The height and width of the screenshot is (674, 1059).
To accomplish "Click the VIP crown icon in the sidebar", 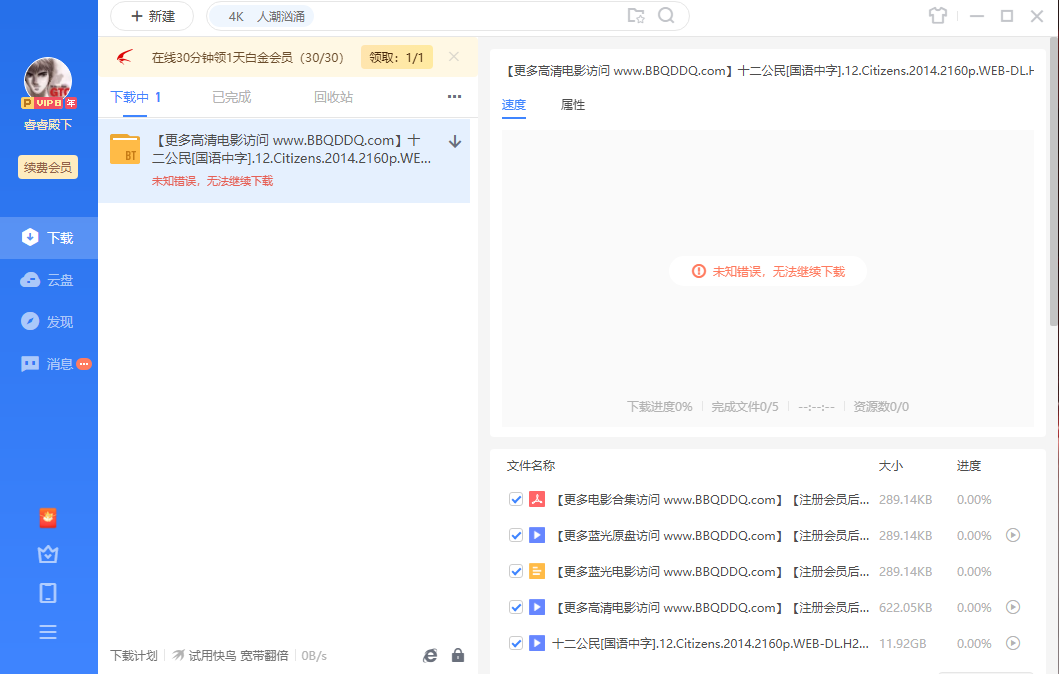I will click(x=48, y=554).
